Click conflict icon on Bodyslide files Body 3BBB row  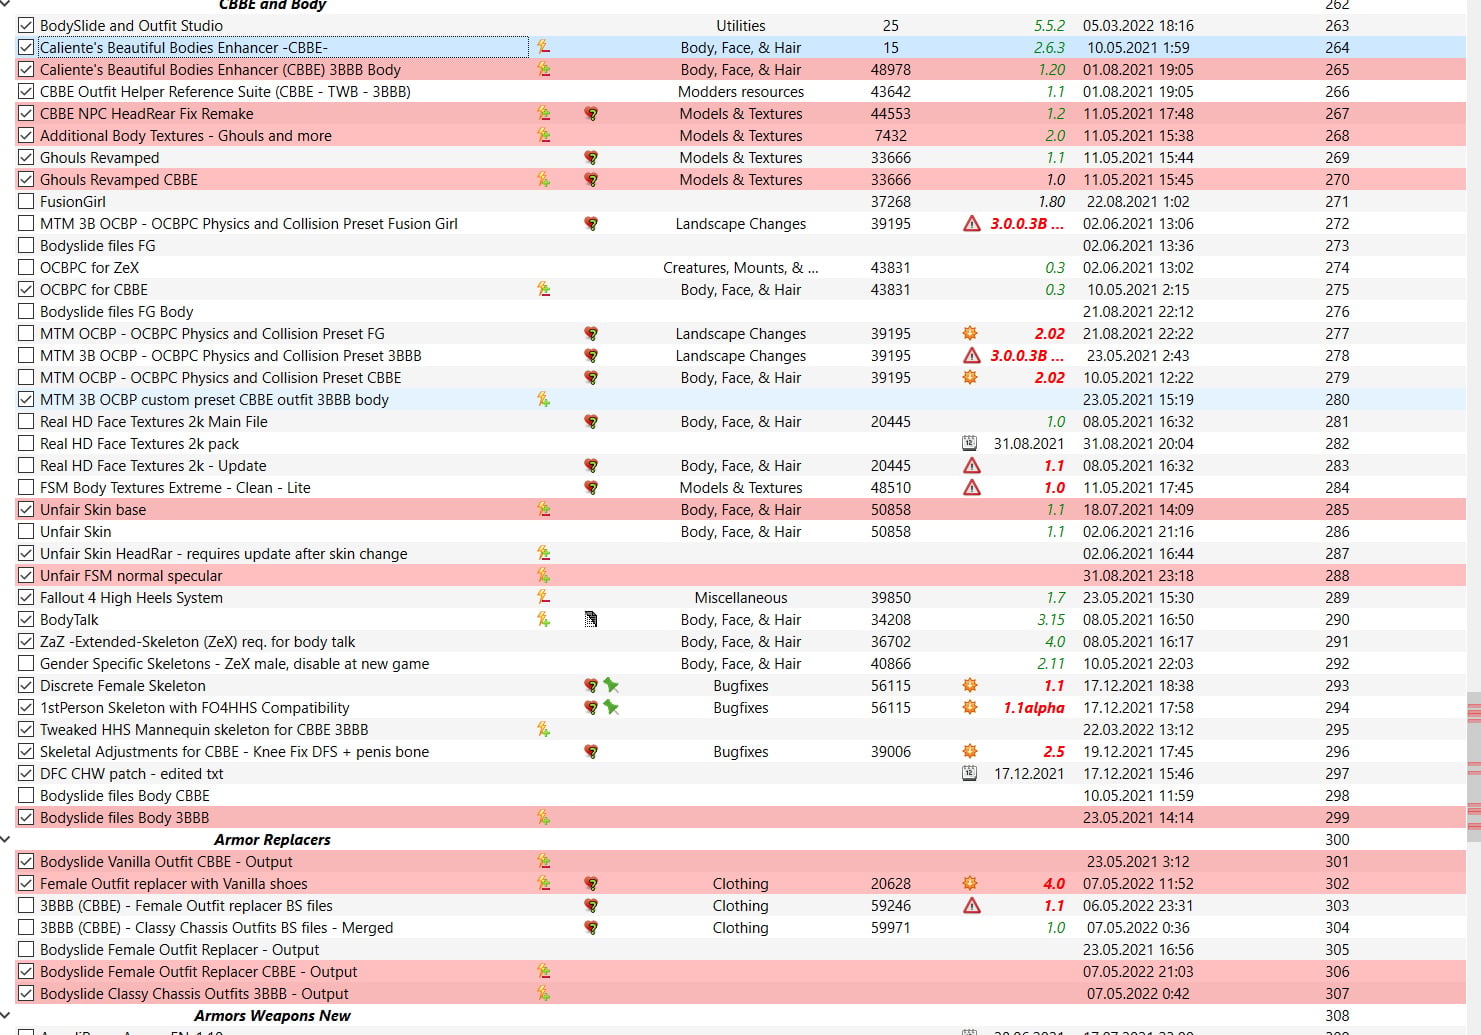coord(543,817)
